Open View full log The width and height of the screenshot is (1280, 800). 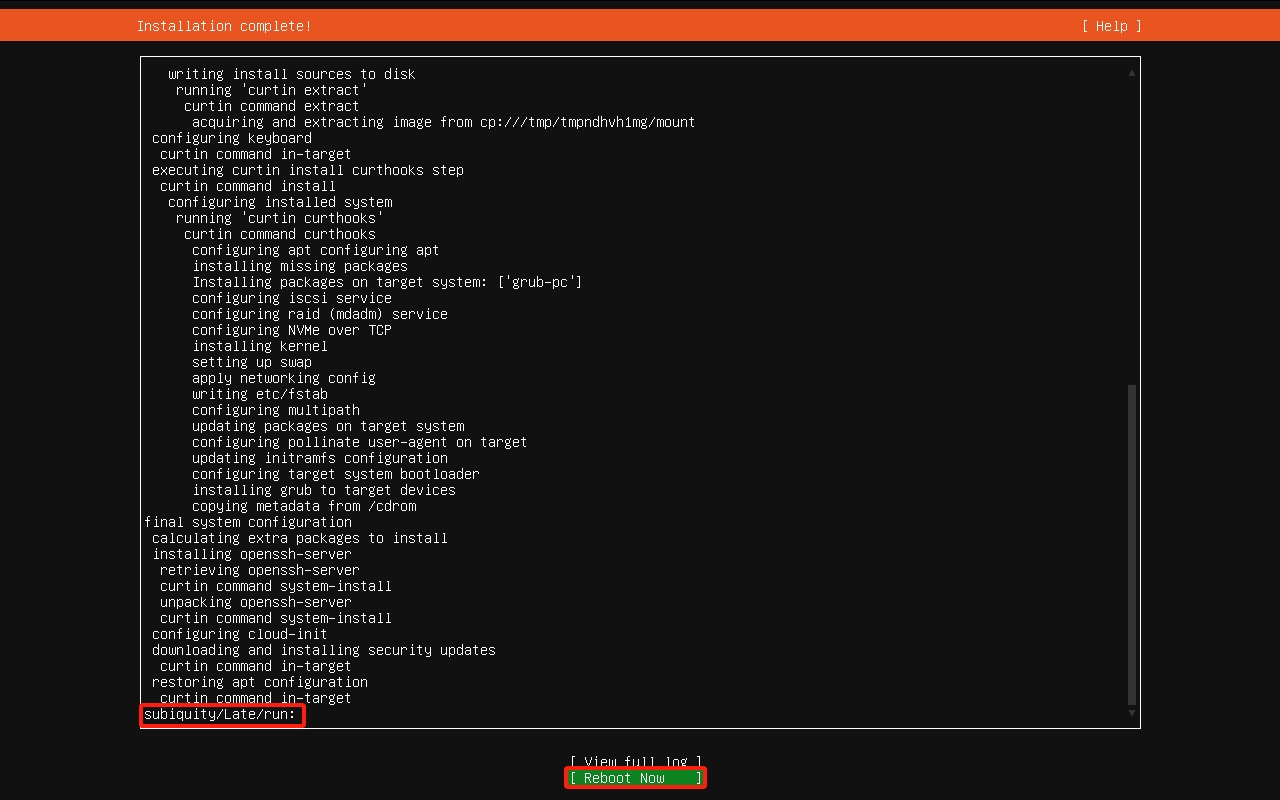click(x=636, y=762)
